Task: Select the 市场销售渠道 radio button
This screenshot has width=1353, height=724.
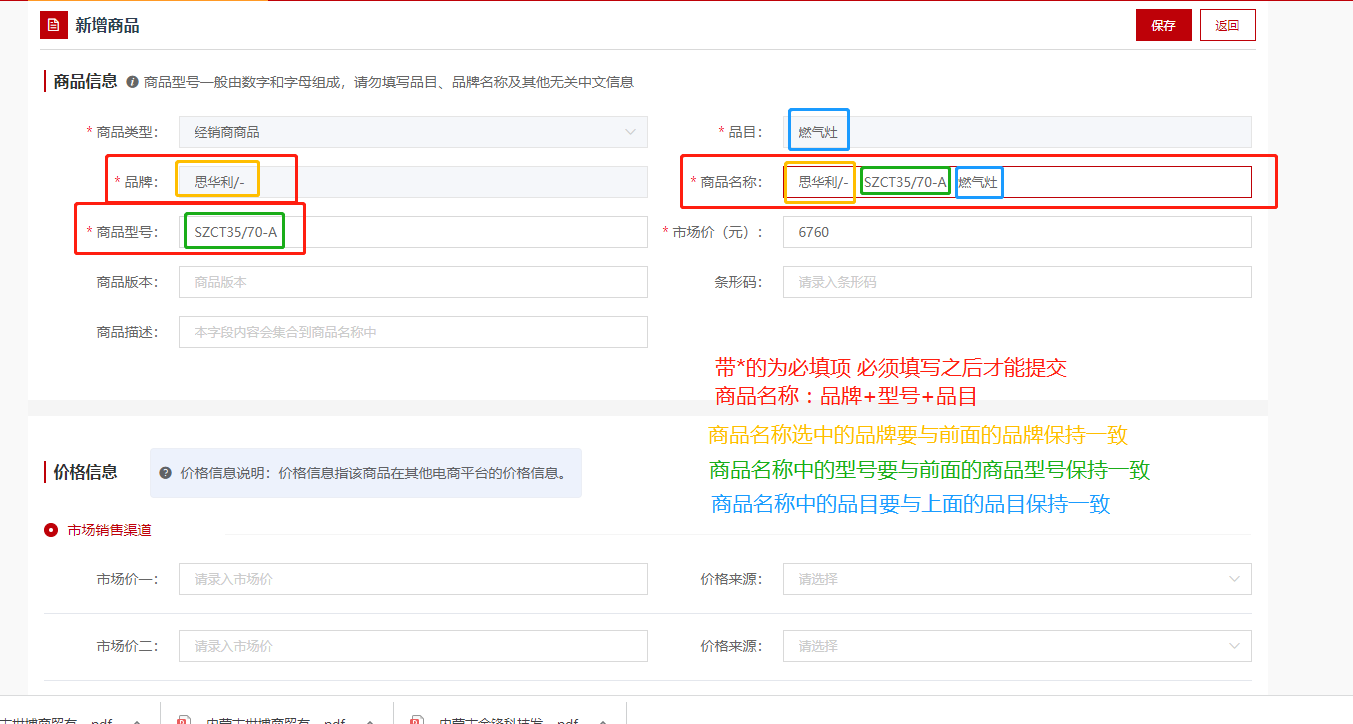Action: (x=51, y=530)
